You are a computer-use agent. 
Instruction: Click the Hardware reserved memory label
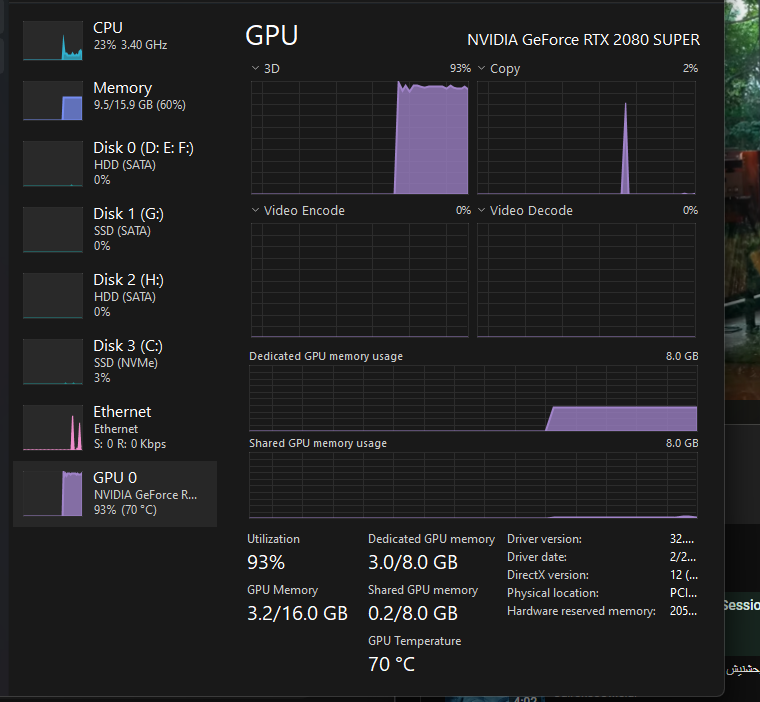point(581,611)
